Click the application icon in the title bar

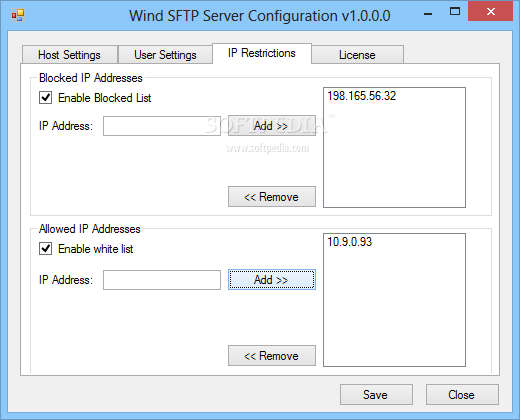click(x=18, y=15)
